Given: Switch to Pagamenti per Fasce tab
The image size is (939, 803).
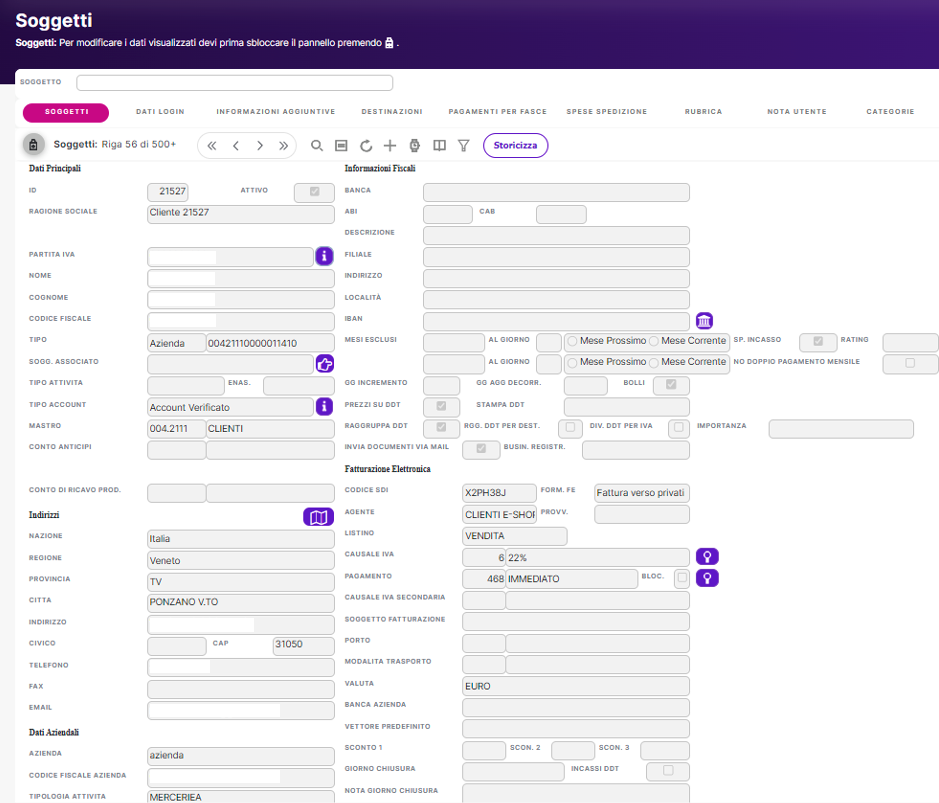Looking at the screenshot, I should pos(497,112).
